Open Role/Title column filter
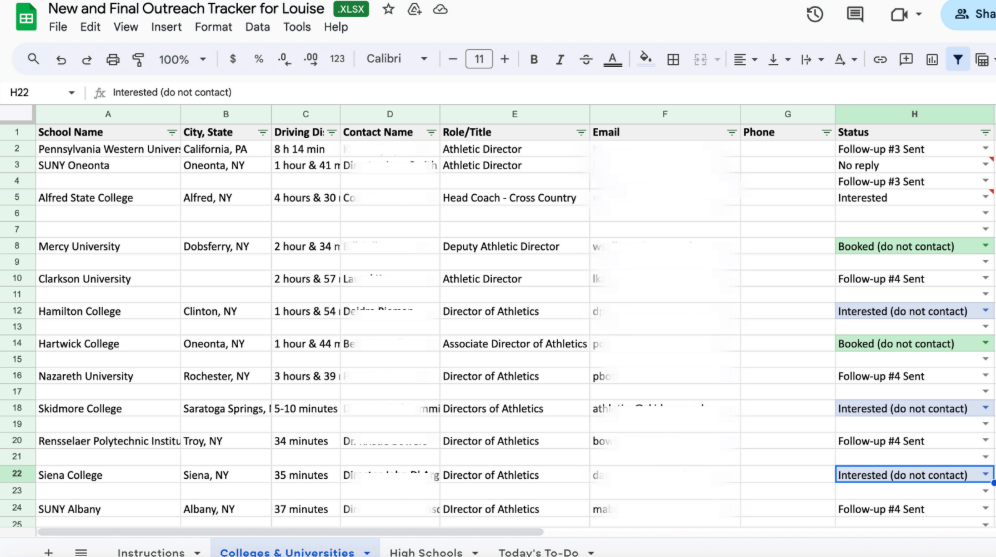 point(581,132)
